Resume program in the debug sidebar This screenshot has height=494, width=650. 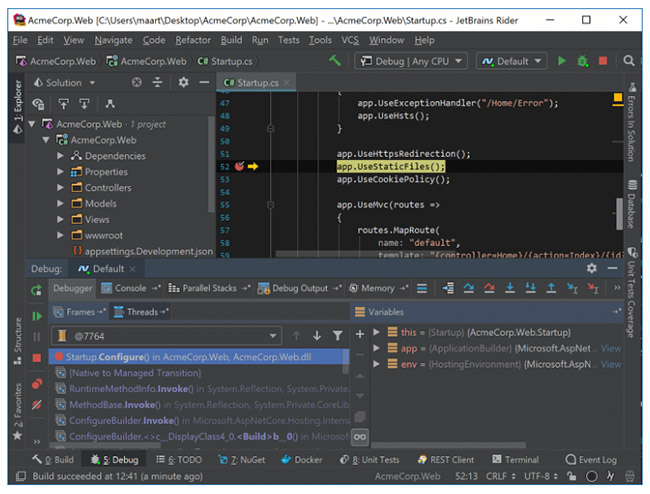(x=37, y=316)
